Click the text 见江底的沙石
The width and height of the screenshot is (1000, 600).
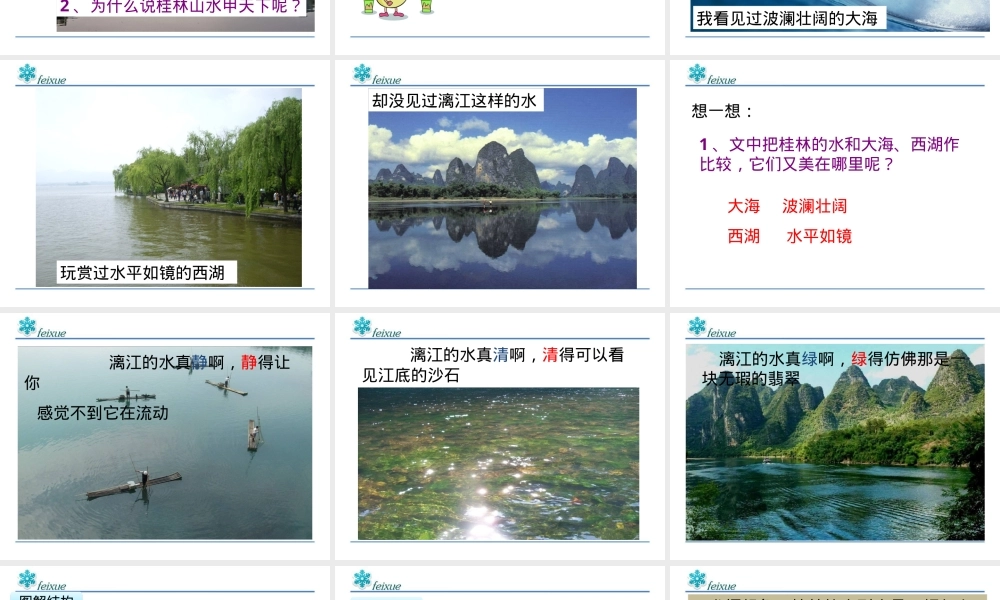click(x=411, y=376)
